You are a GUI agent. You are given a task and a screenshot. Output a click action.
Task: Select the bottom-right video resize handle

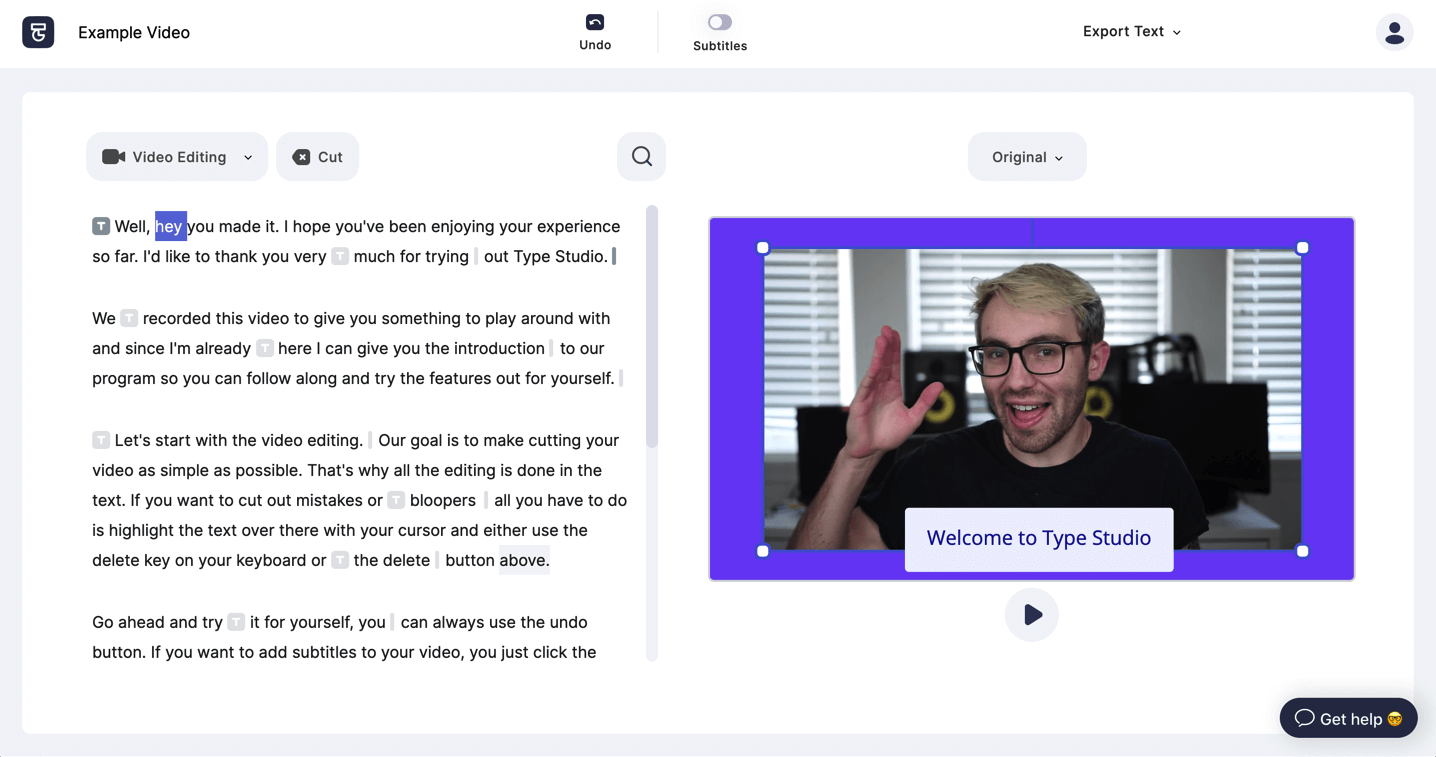tap(1302, 551)
